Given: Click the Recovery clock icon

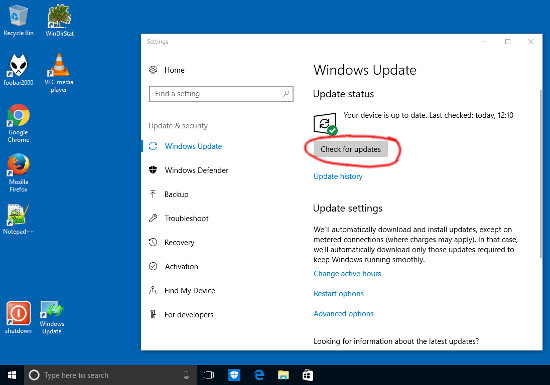Looking at the screenshot, I should click(x=153, y=242).
